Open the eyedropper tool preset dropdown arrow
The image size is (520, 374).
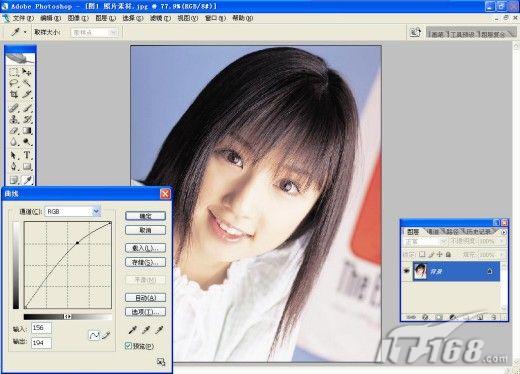pos(25,32)
